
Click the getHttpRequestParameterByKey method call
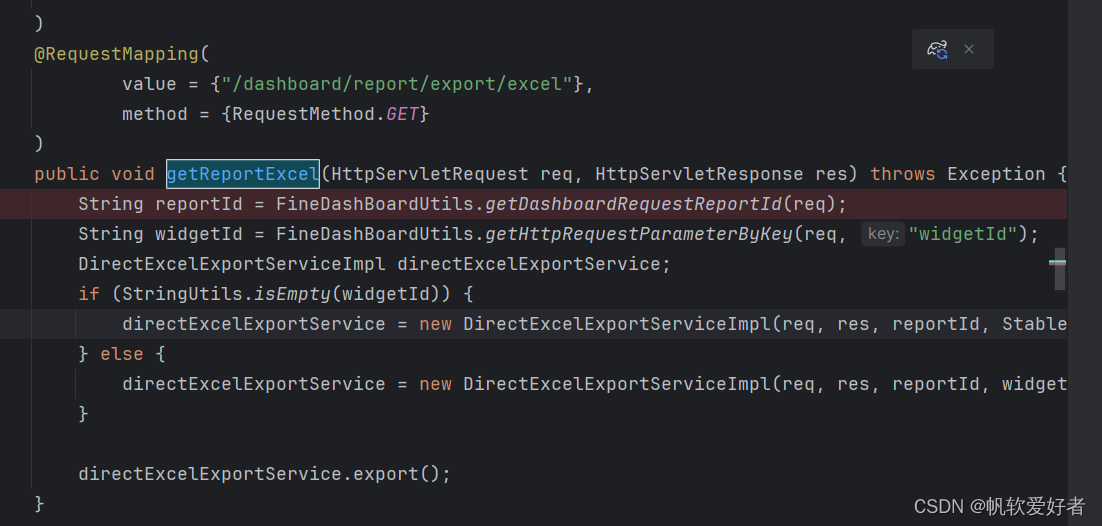(x=639, y=234)
